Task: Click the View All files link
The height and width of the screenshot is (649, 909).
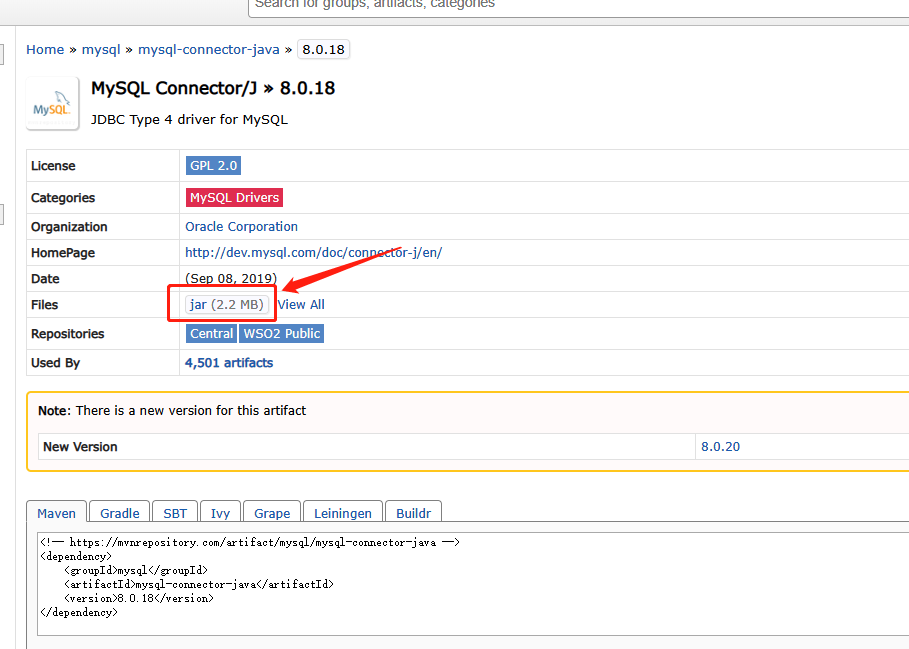Action: pos(301,305)
